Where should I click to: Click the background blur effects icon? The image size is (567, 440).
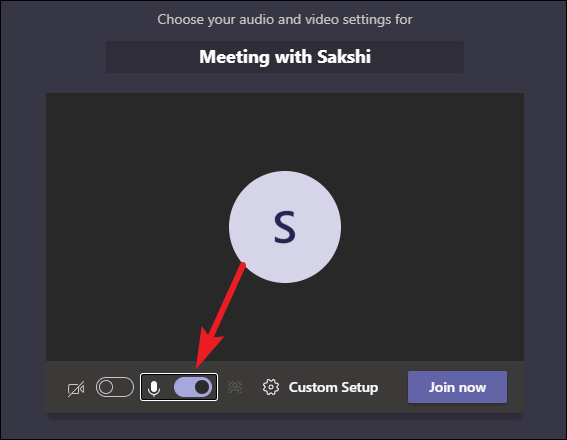click(x=235, y=387)
